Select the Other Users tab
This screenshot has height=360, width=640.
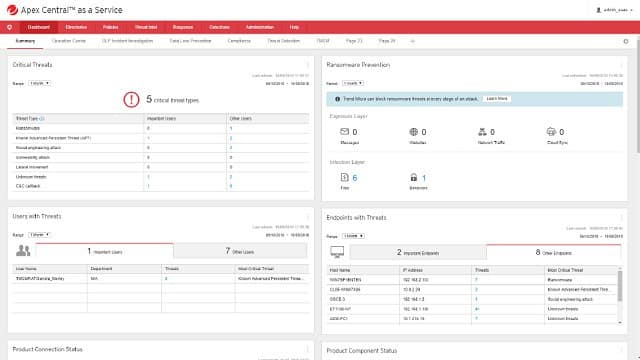pyautogui.click(x=240, y=251)
